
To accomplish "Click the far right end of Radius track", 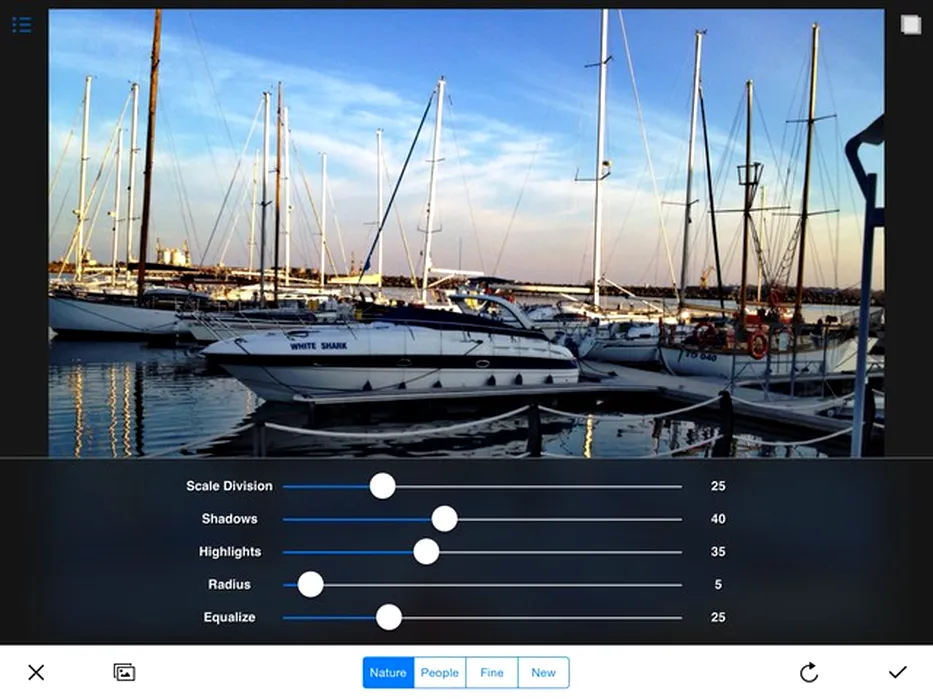I will tap(678, 585).
